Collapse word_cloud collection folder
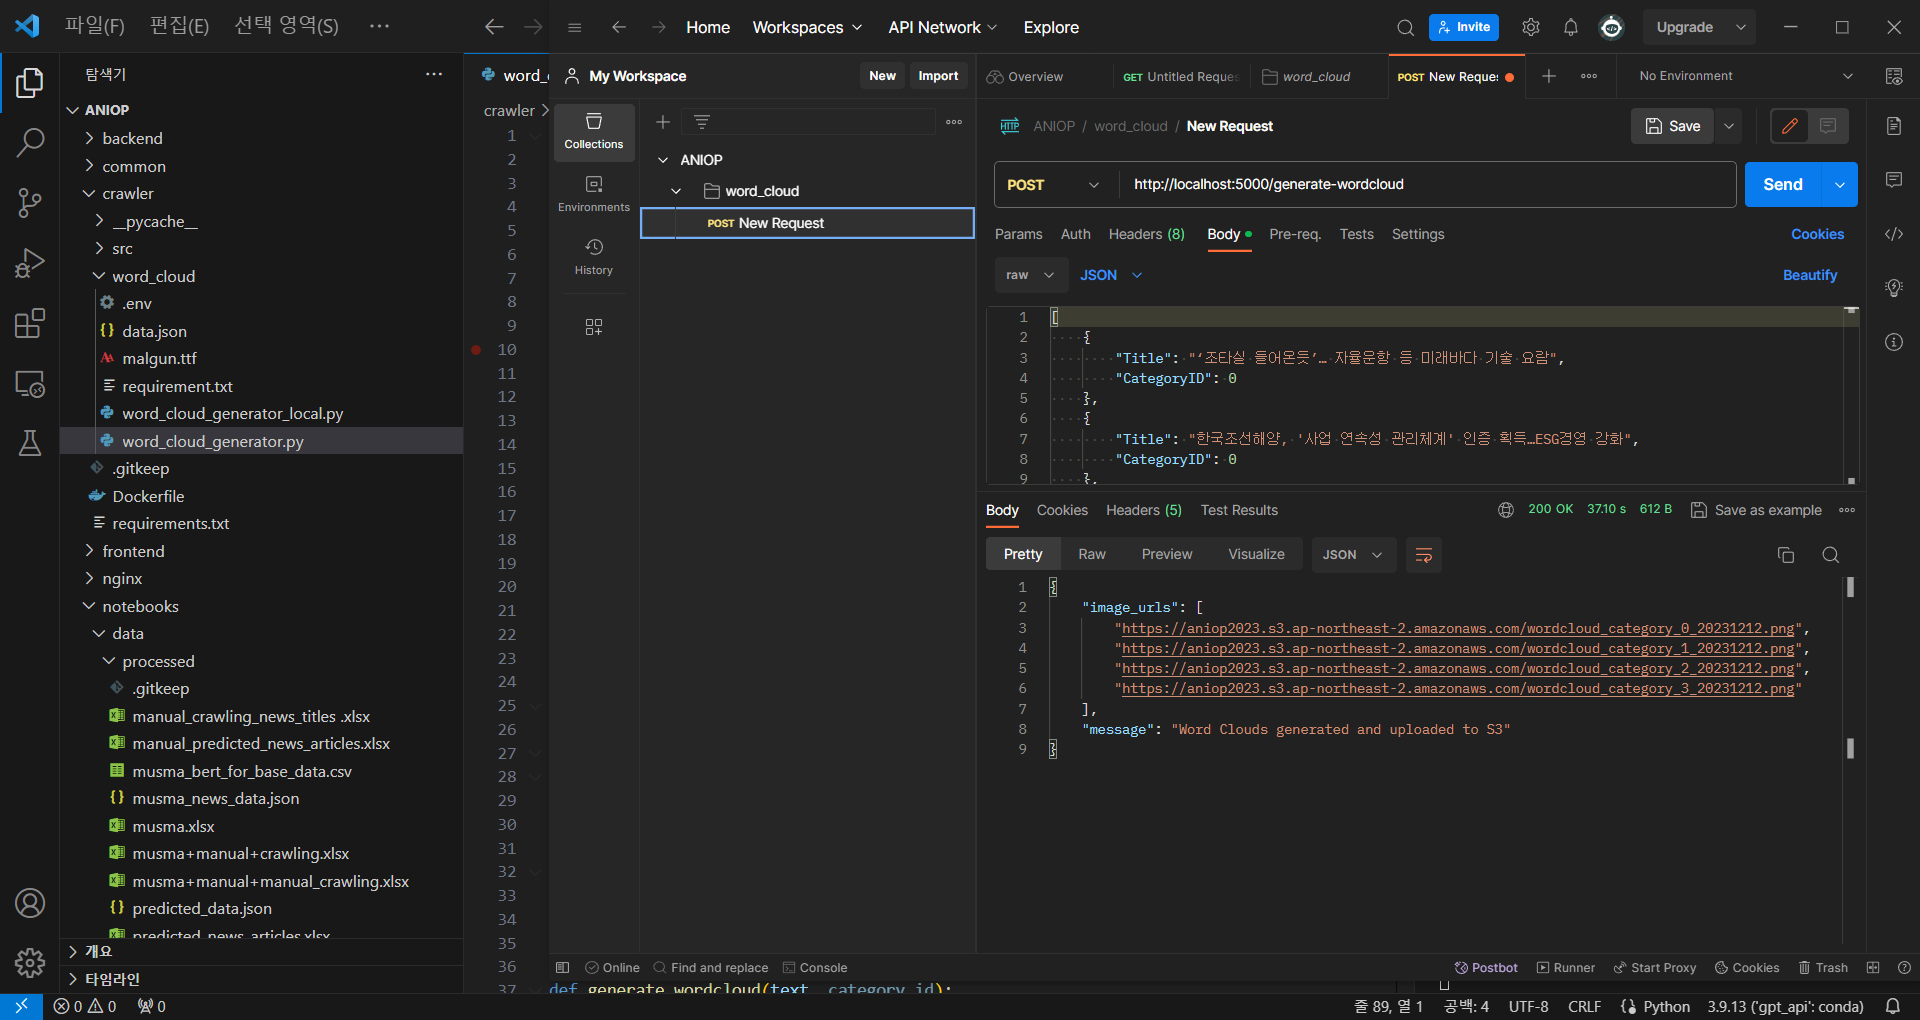This screenshot has height=1020, width=1920. tap(676, 191)
